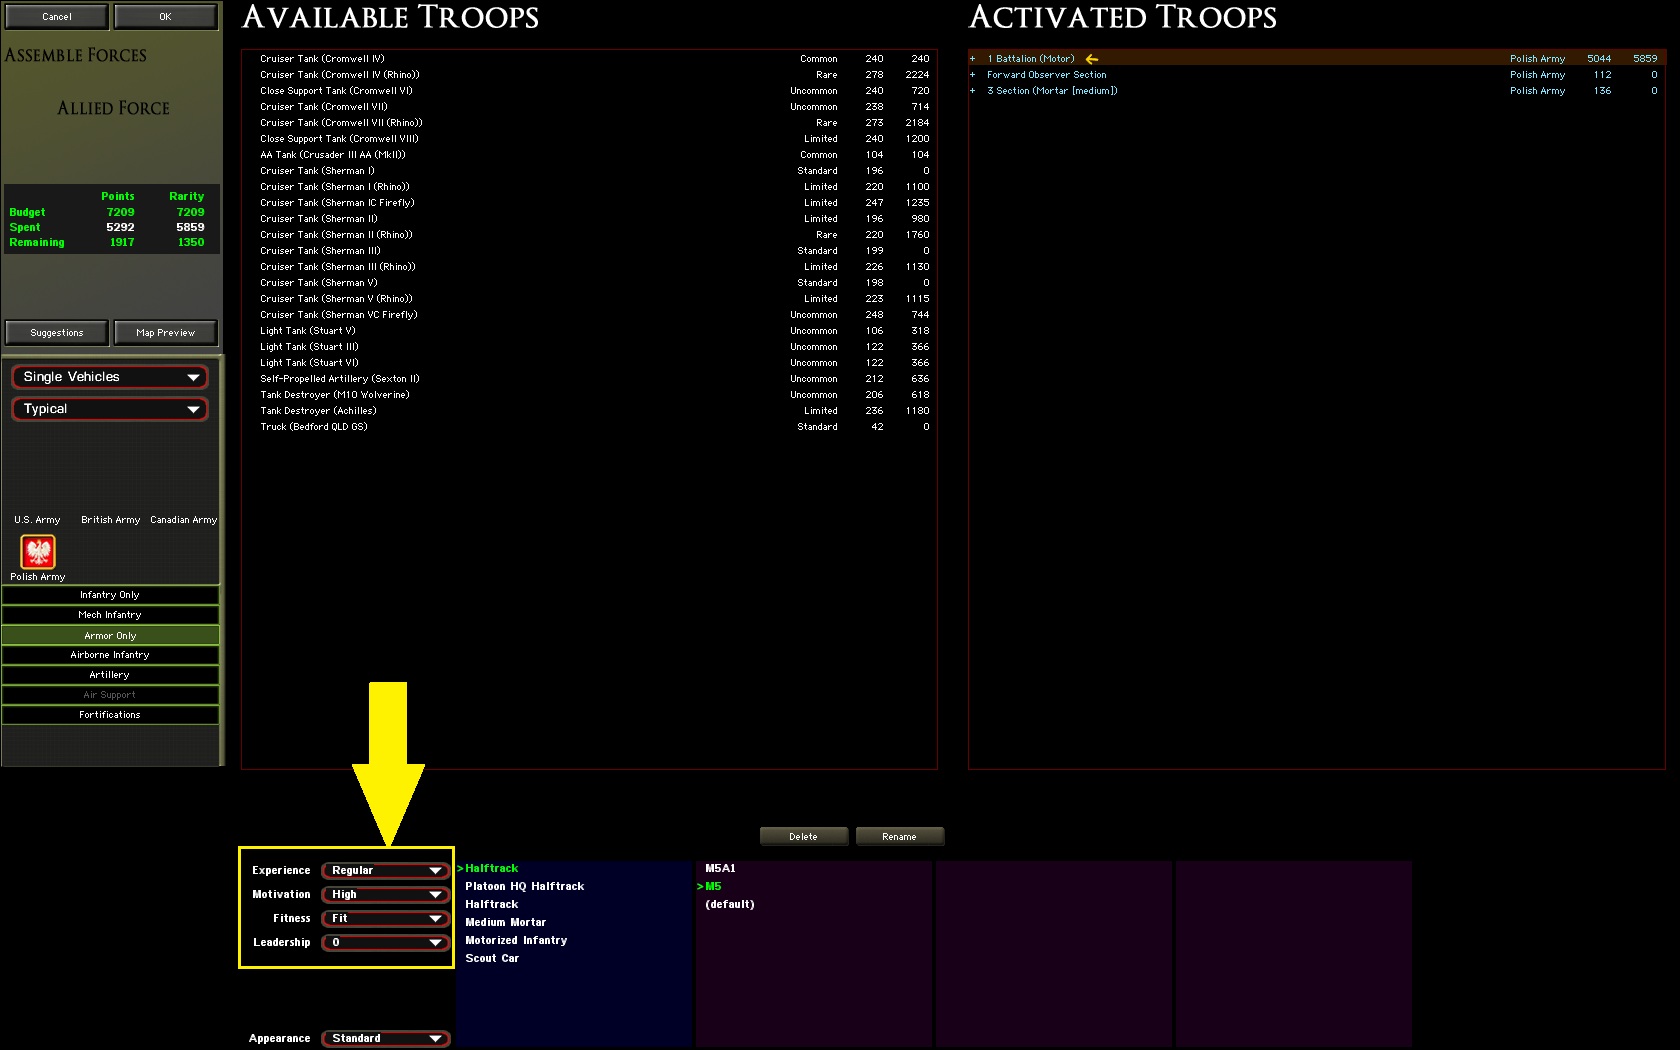Select the Infantry Only filter
This screenshot has height=1050, width=1680.
point(110,595)
